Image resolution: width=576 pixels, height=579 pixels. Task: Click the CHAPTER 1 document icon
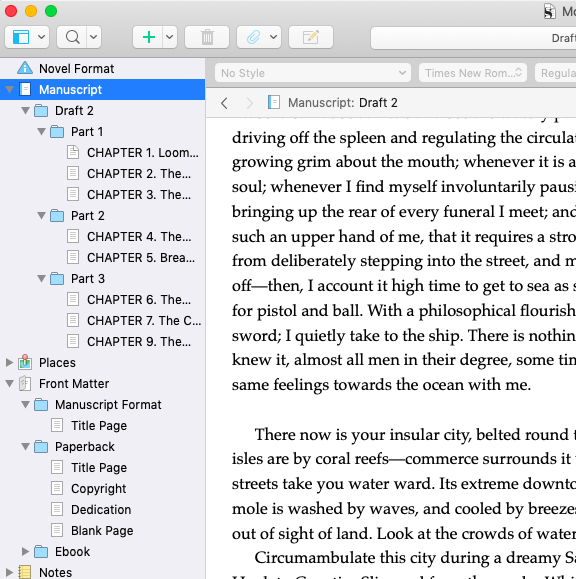73,152
